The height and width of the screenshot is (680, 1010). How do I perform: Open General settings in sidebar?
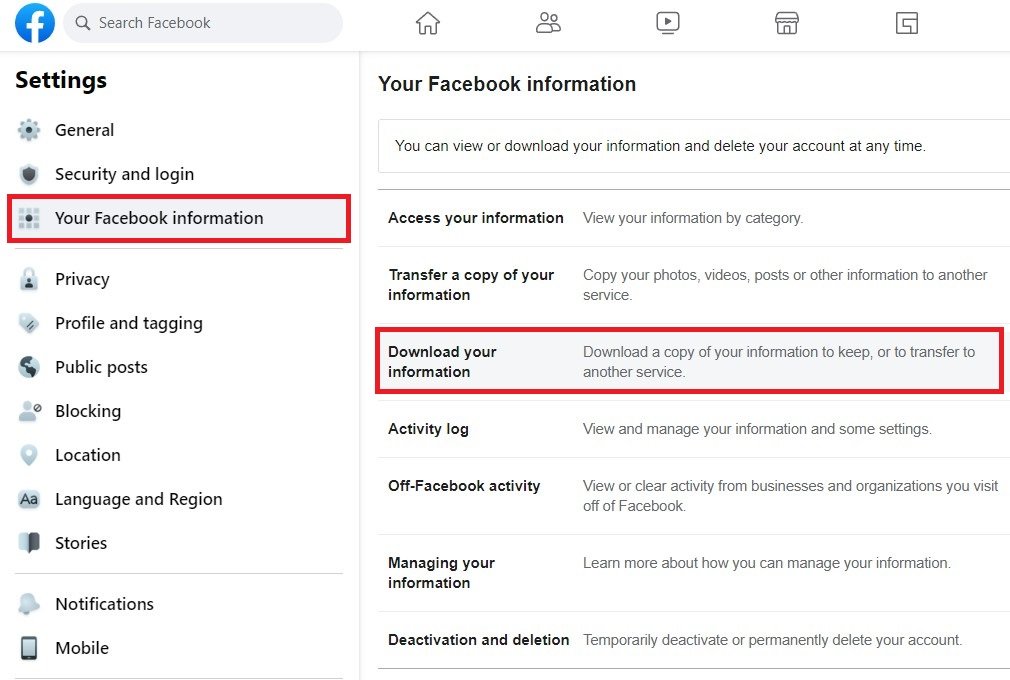(84, 130)
